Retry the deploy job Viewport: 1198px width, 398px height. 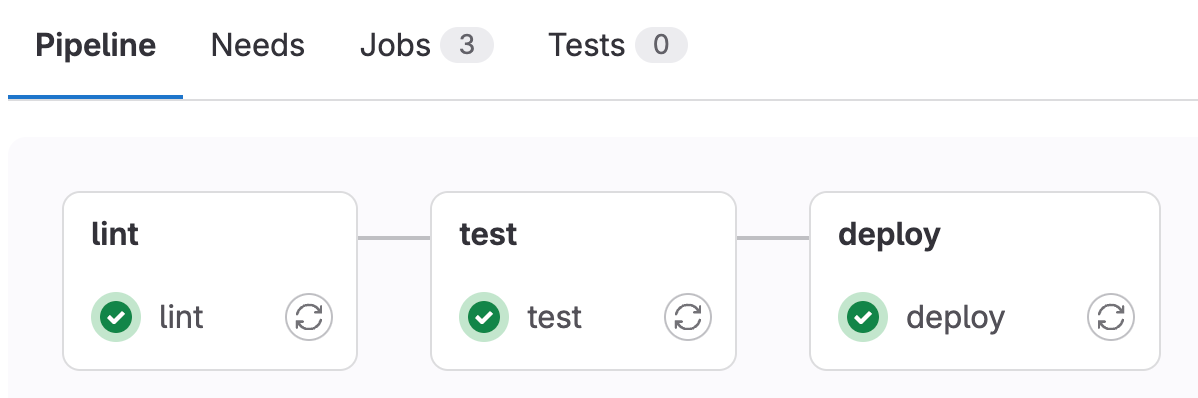(x=1111, y=317)
